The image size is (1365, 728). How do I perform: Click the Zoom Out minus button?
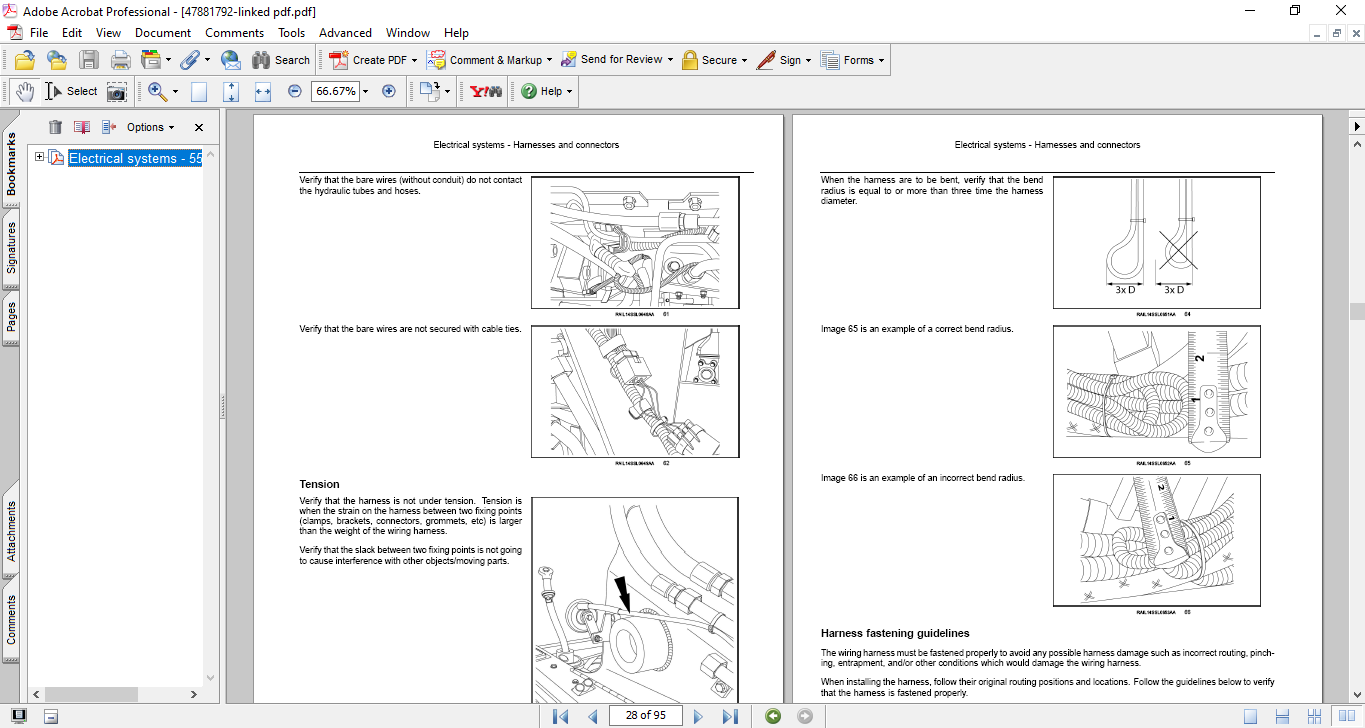tap(295, 91)
